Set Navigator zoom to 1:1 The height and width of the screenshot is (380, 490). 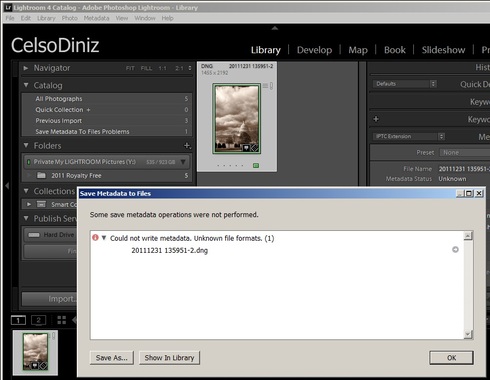point(162,68)
